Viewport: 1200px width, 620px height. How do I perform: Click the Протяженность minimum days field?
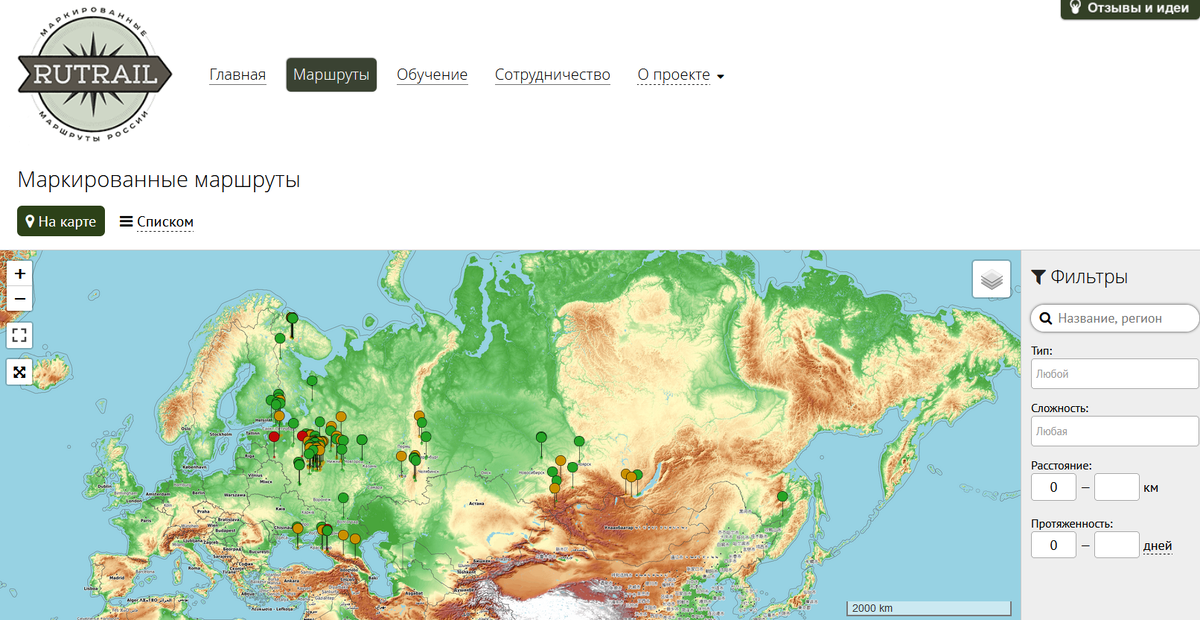click(1053, 545)
